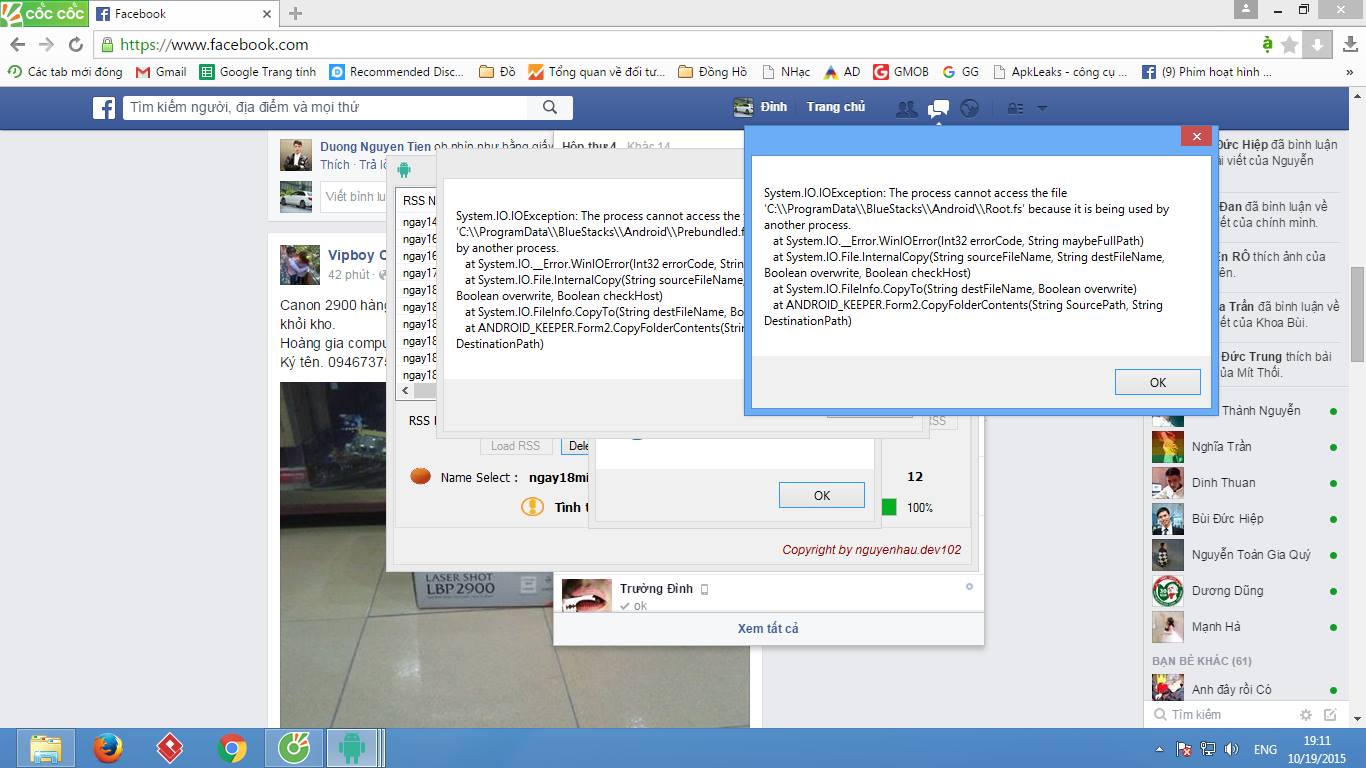Click the Xem tất cả link
The height and width of the screenshot is (768, 1366).
coord(768,629)
